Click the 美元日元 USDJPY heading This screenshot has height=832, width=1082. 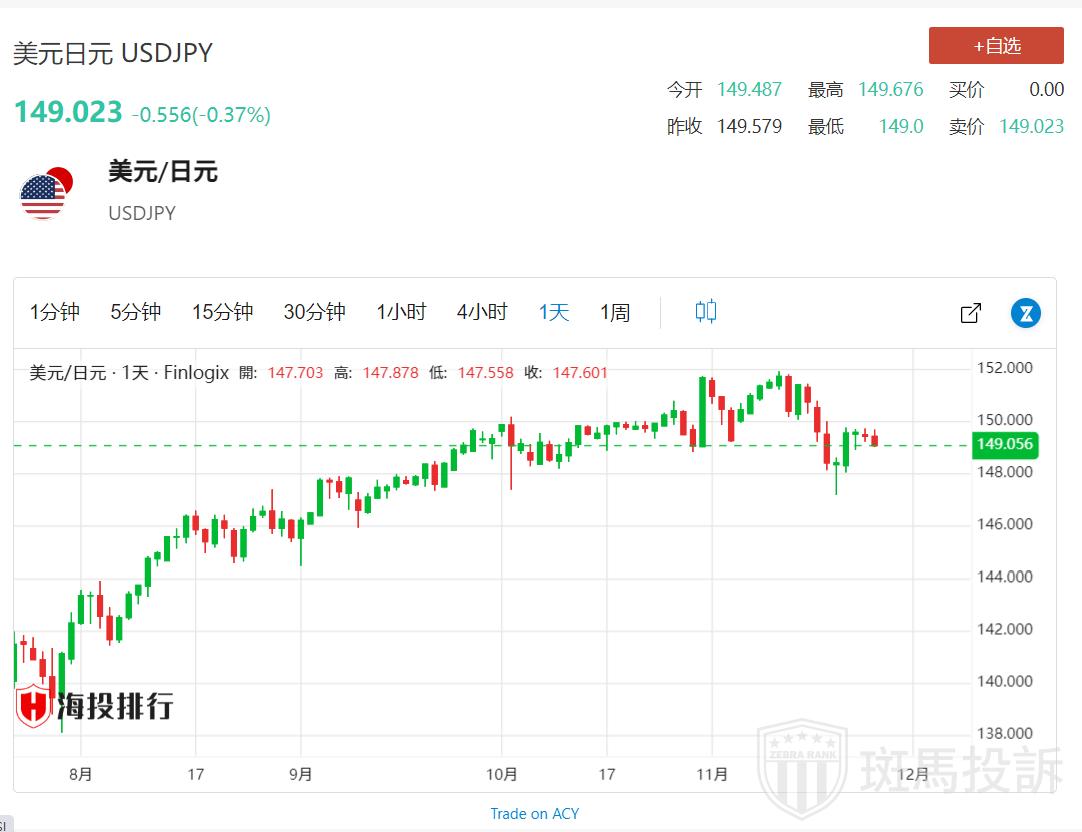(113, 53)
